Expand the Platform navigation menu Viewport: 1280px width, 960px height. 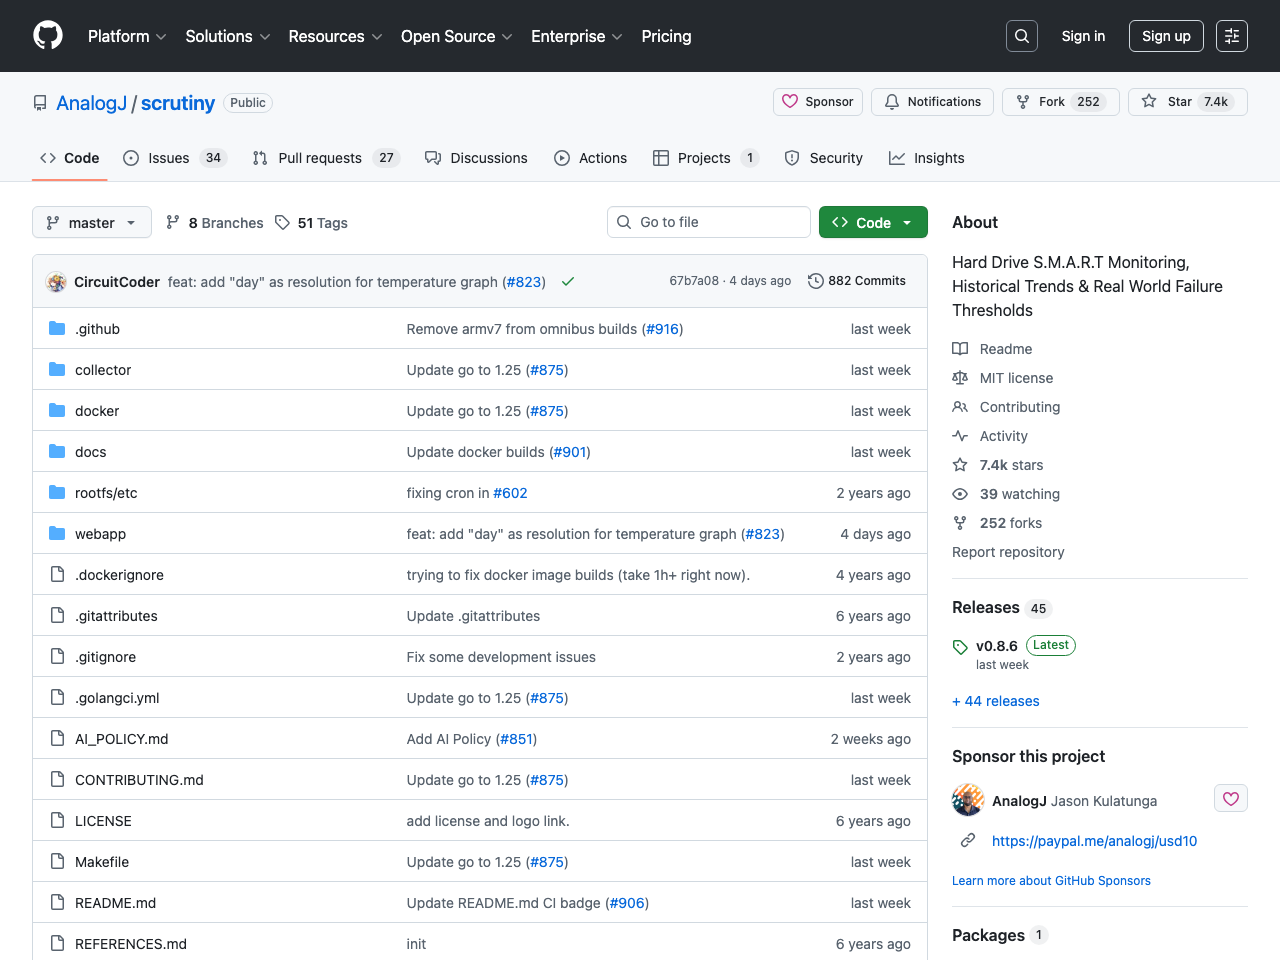point(127,36)
